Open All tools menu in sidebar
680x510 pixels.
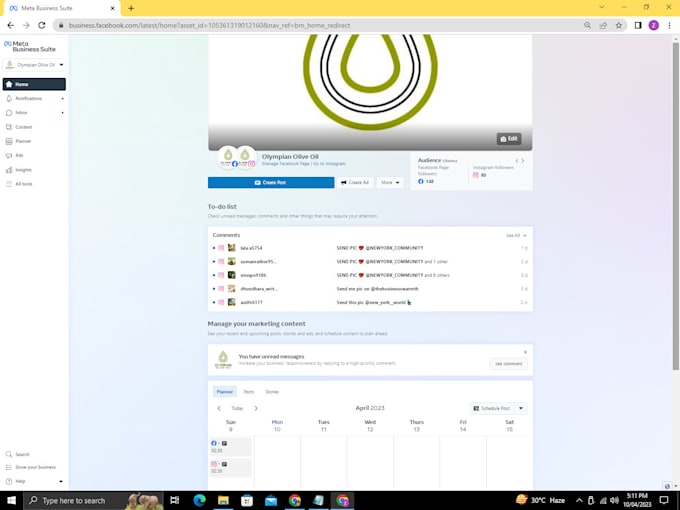pyautogui.click(x=34, y=184)
